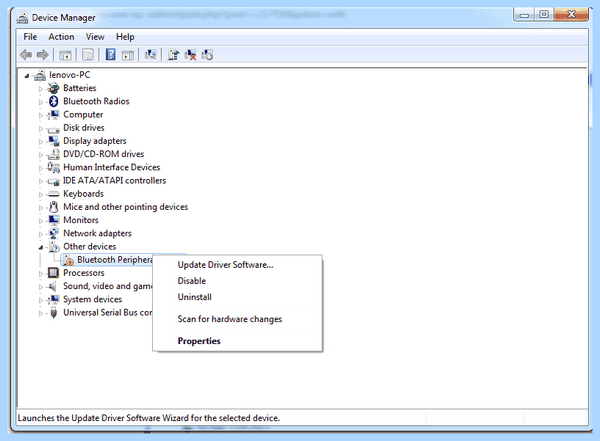Choose Disable from context menu

pyautogui.click(x=237, y=281)
